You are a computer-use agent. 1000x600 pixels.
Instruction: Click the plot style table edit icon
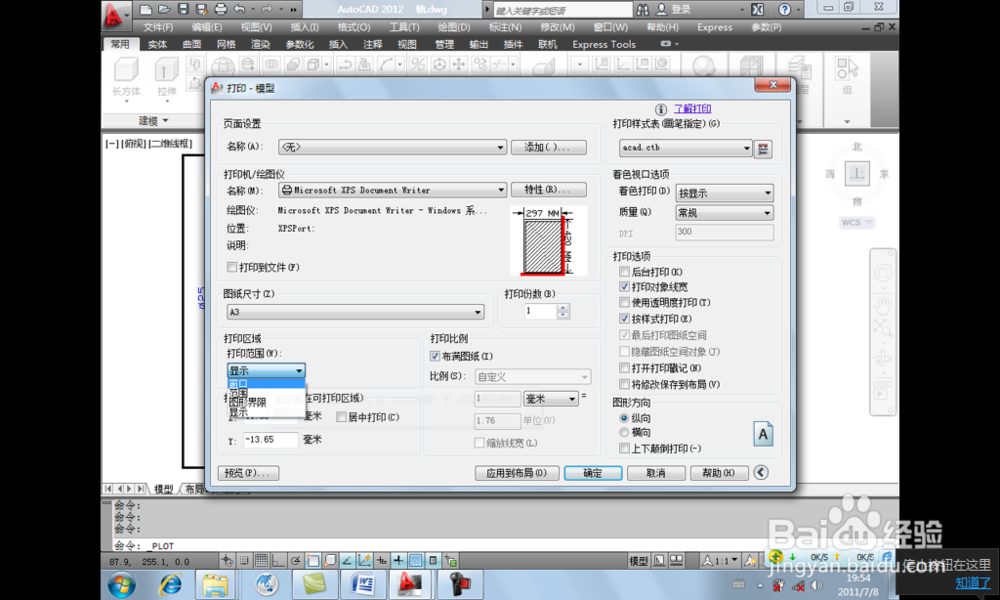click(x=763, y=149)
